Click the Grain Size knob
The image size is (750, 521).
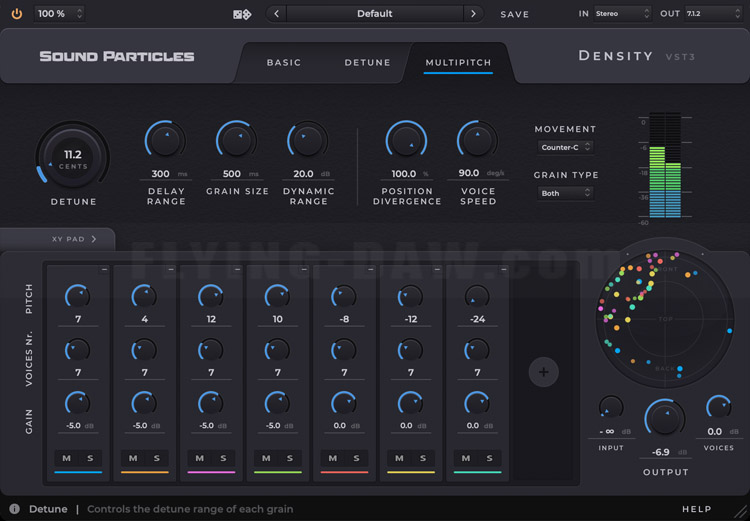(237, 140)
